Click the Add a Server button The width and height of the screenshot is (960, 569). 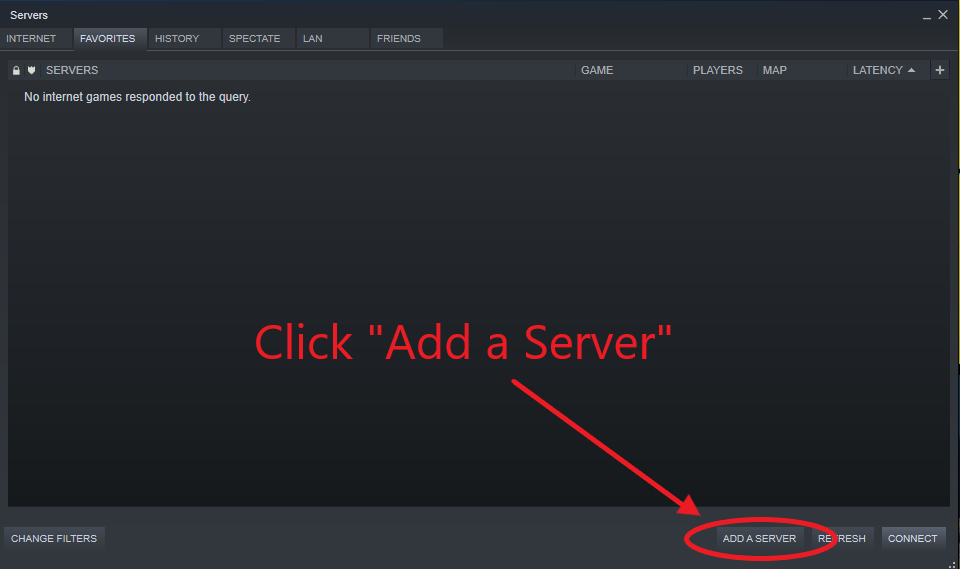click(x=759, y=538)
